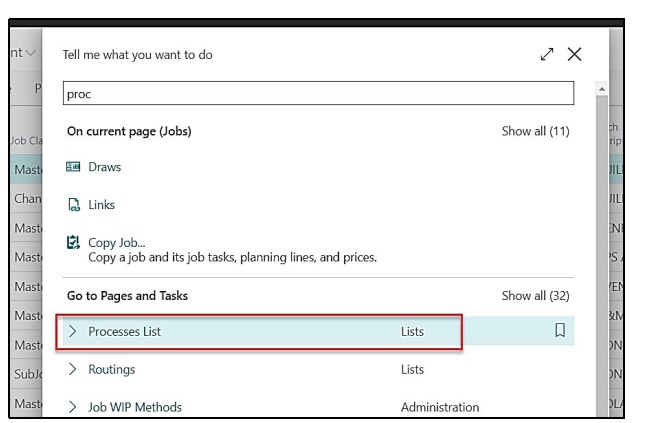Open Job WIP Methods administration page

pos(135,407)
